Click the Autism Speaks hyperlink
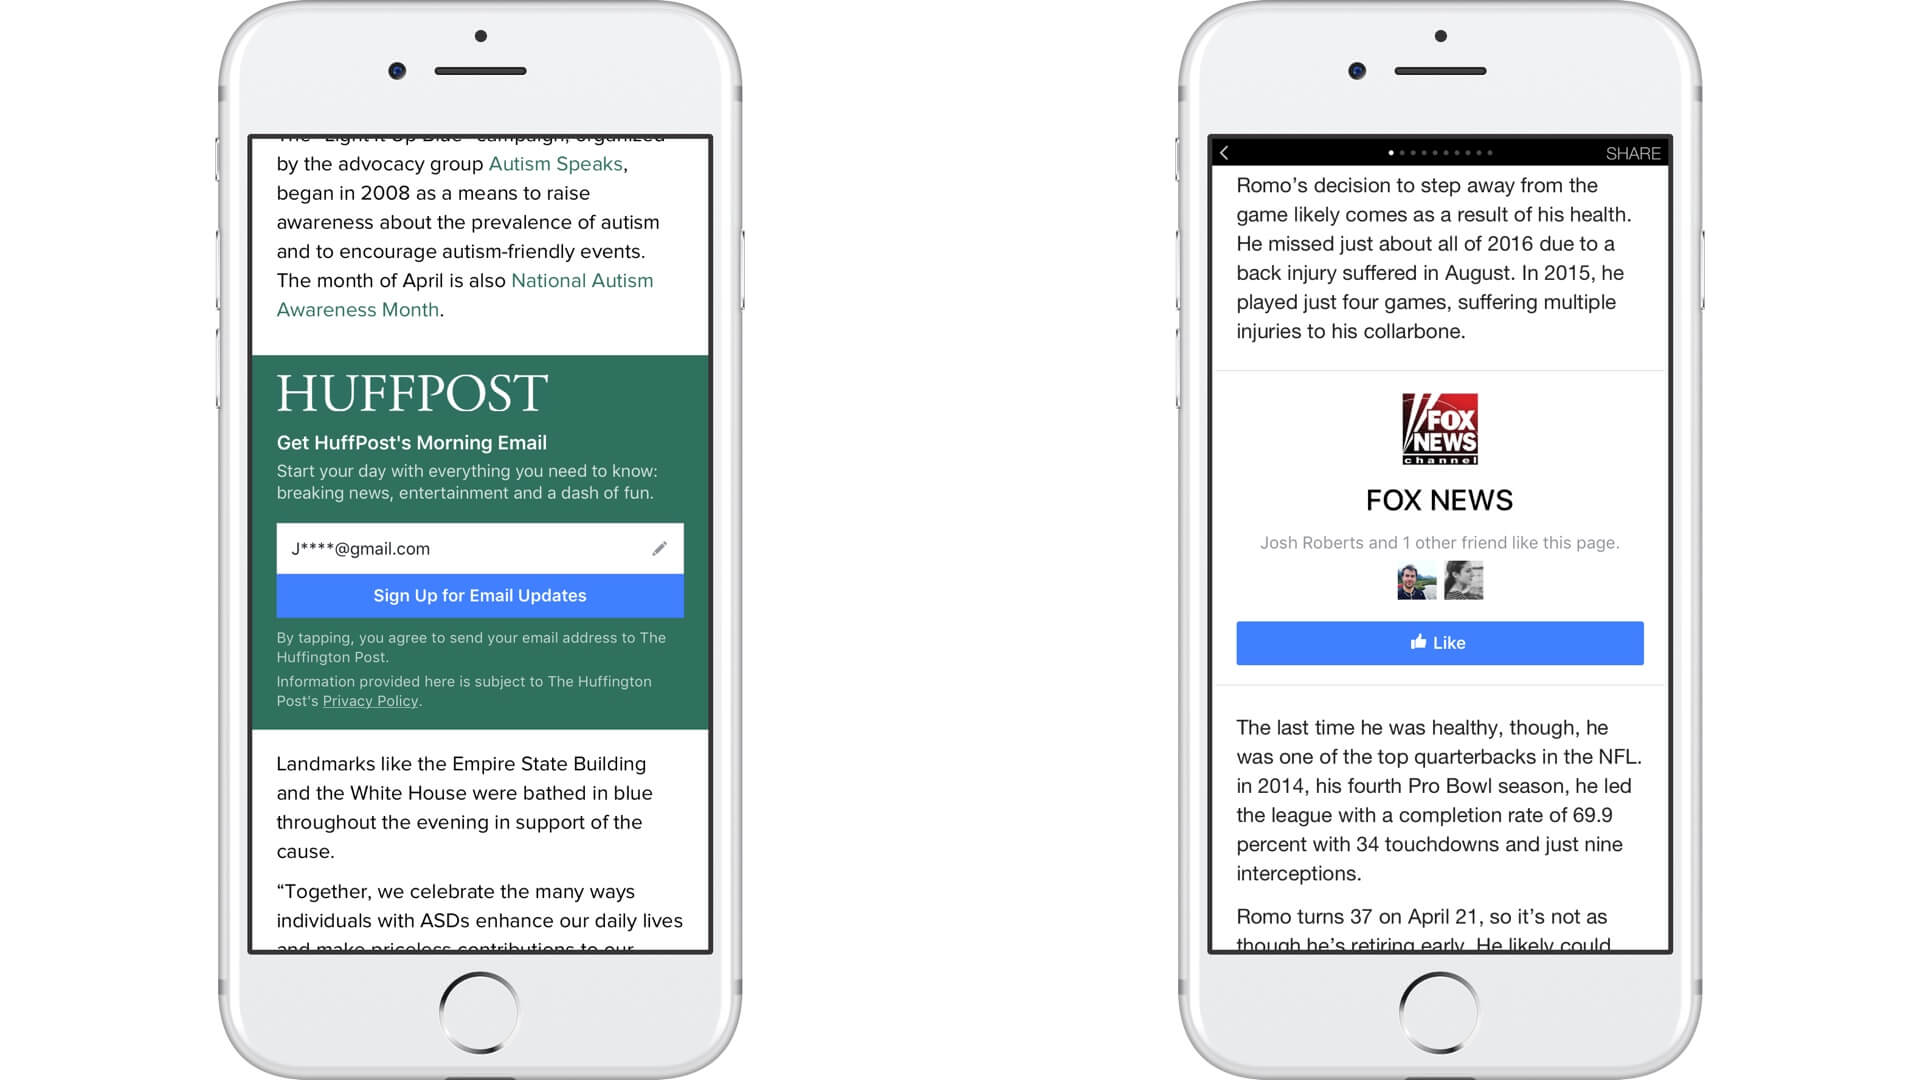The image size is (1920, 1080). [x=555, y=162]
